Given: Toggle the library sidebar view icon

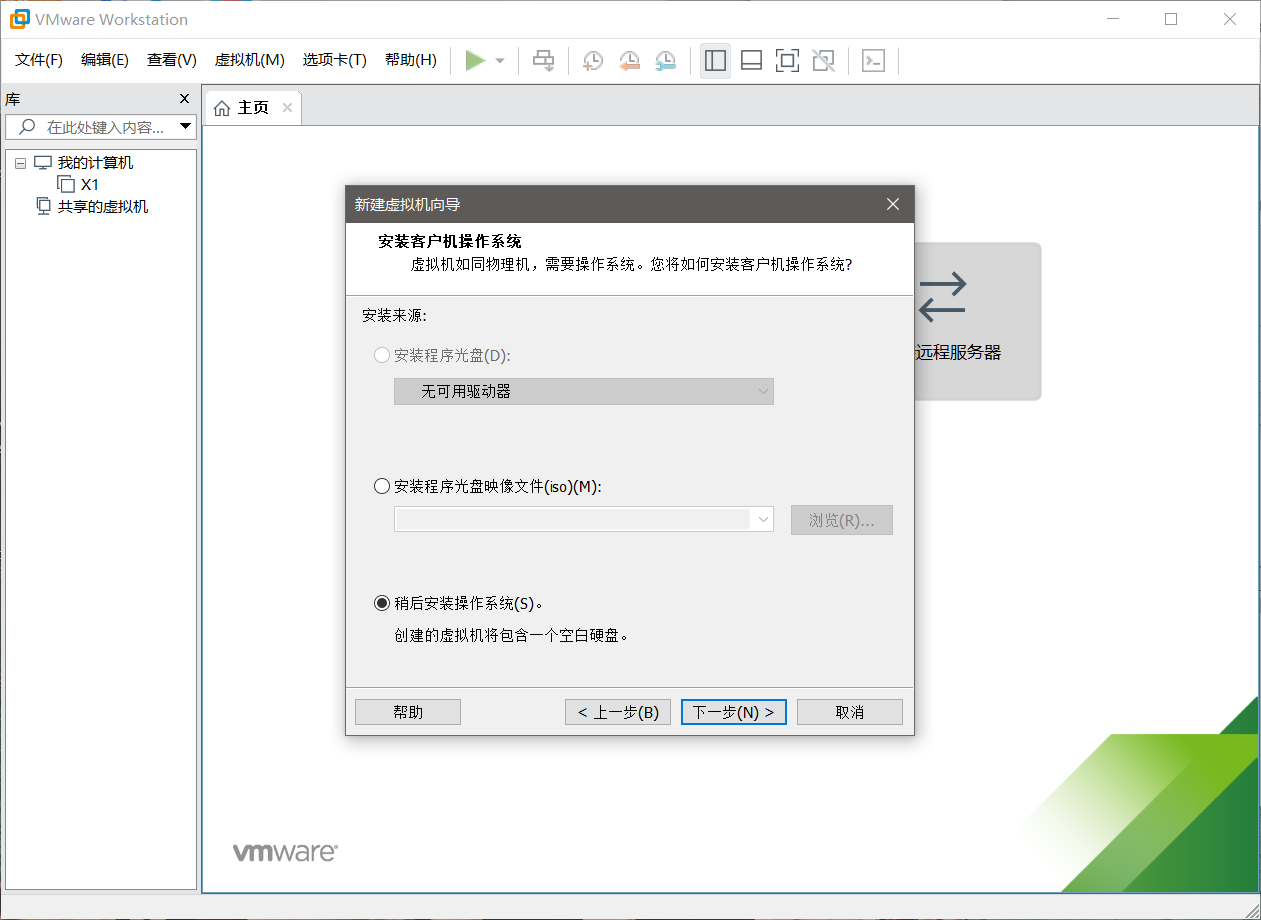Looking at the screenshot, I should (x=715, y=61).
